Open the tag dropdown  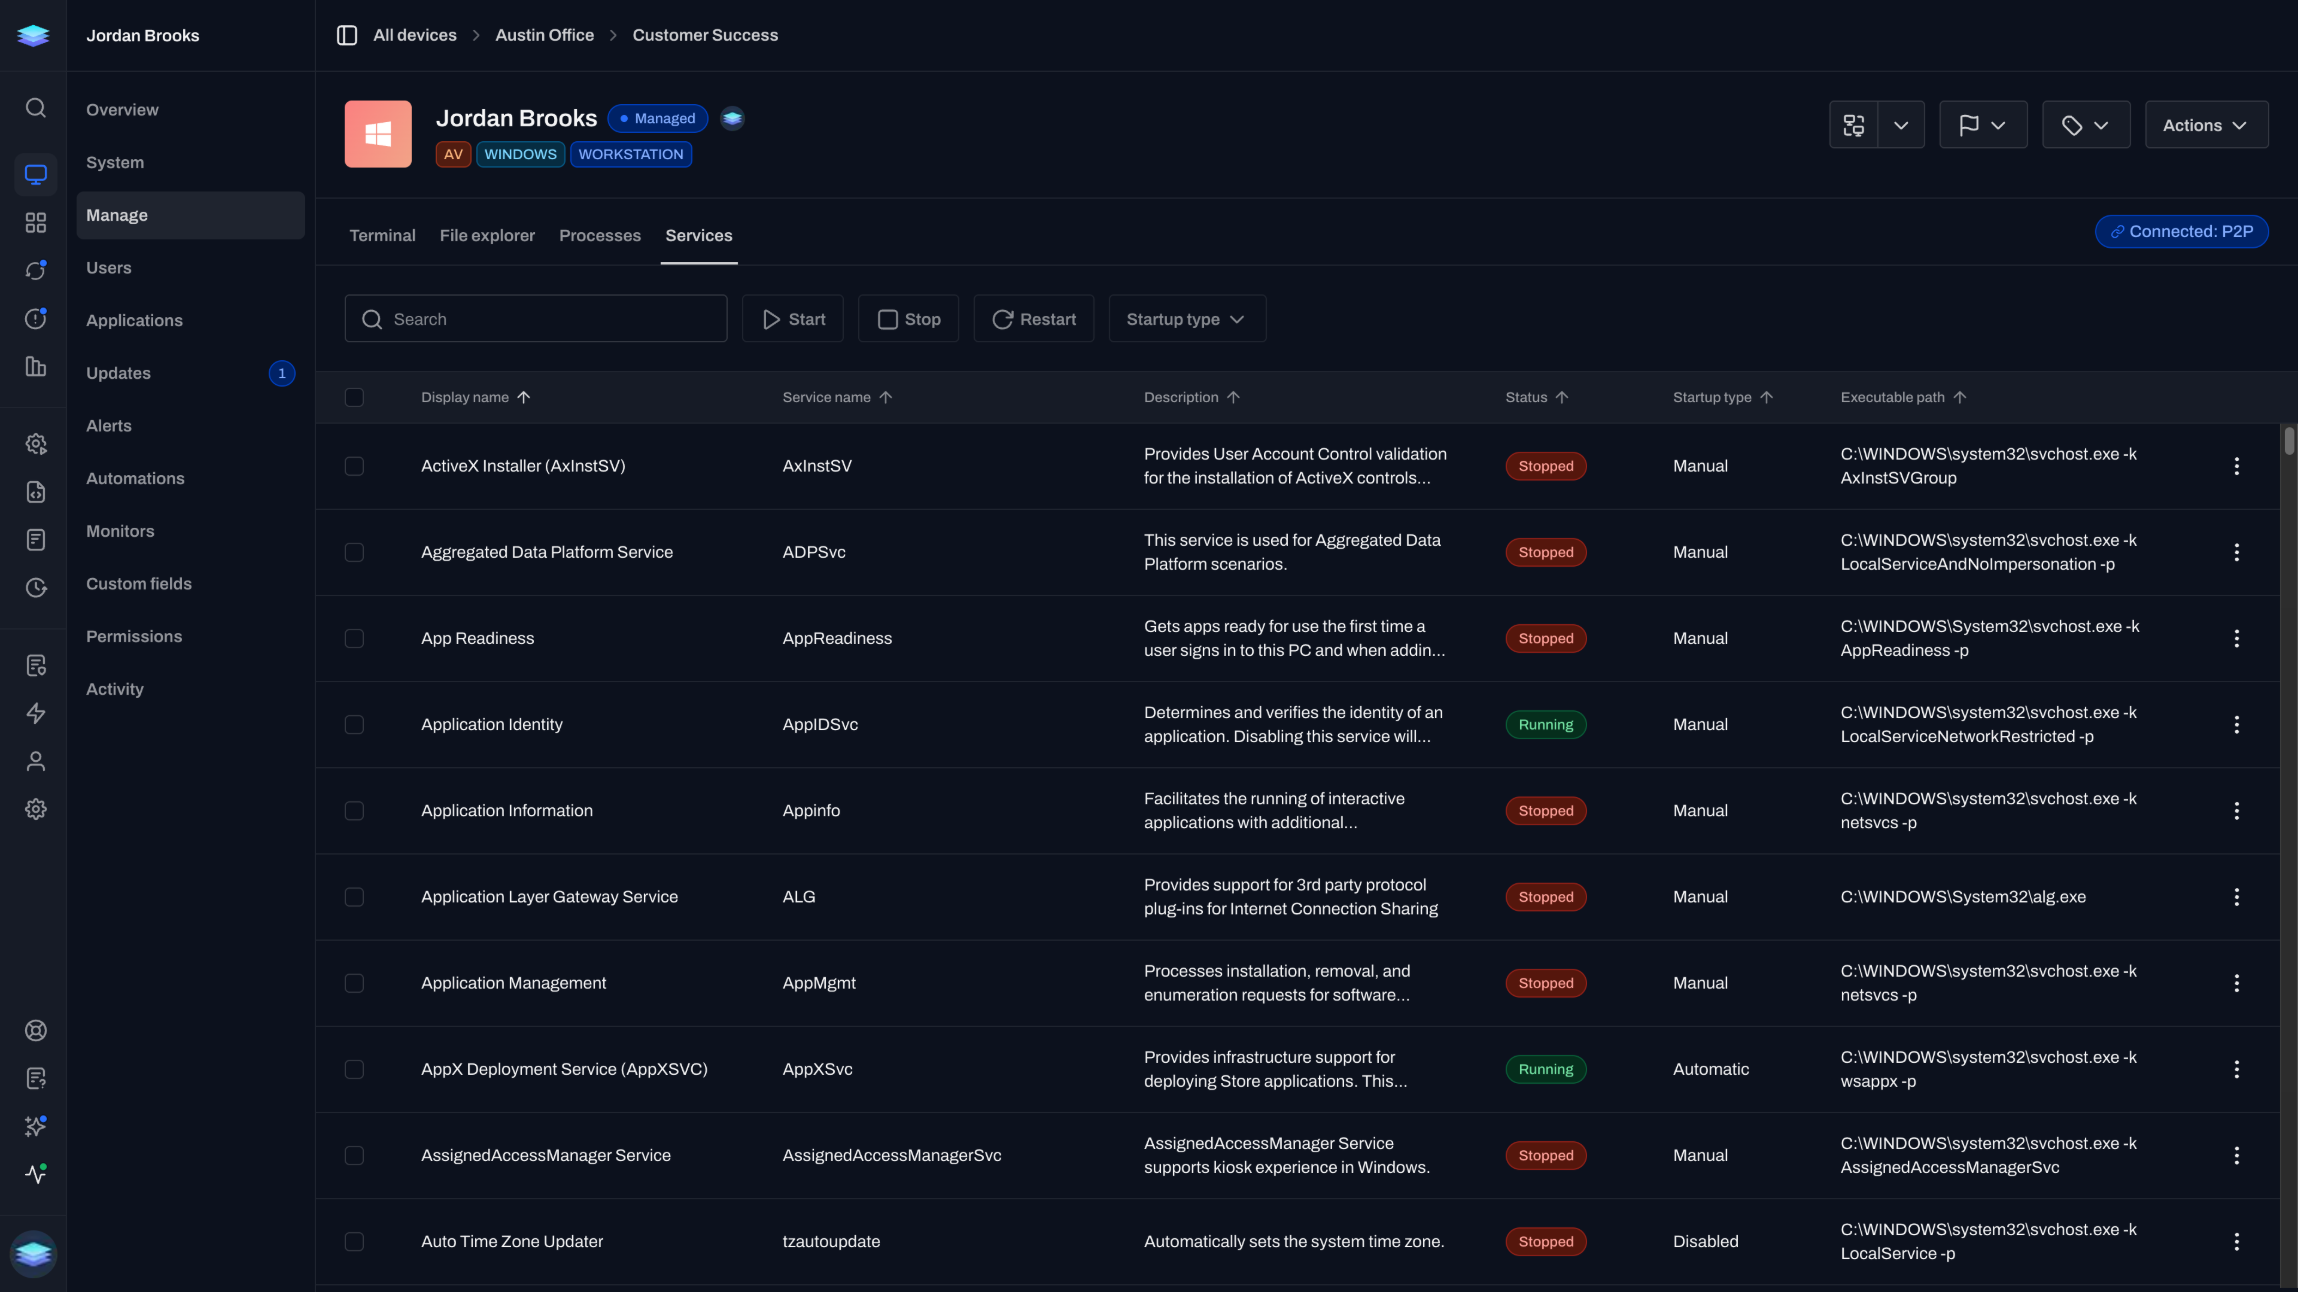(2086, 125)
